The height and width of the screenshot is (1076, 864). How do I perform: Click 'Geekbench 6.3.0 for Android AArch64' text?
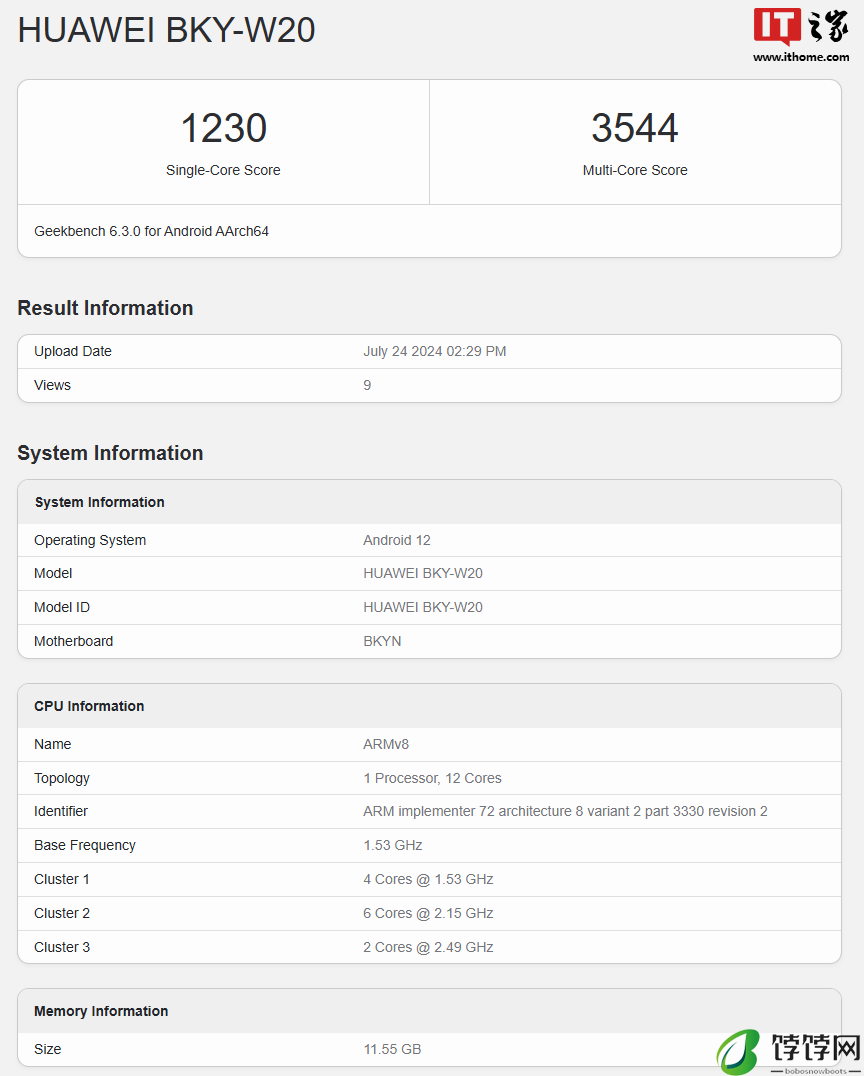coord(152,231)
